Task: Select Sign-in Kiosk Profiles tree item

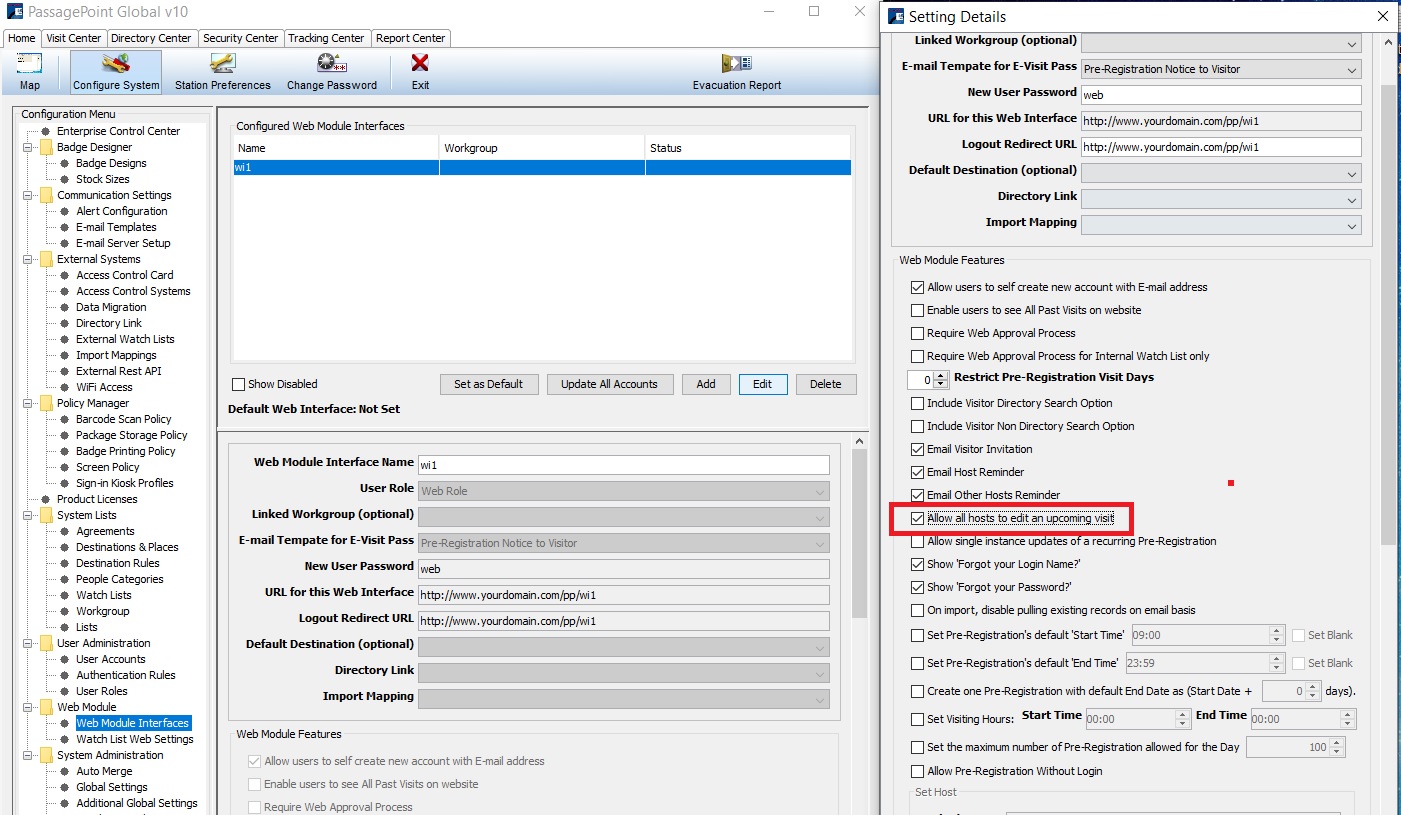Action: 125,483
